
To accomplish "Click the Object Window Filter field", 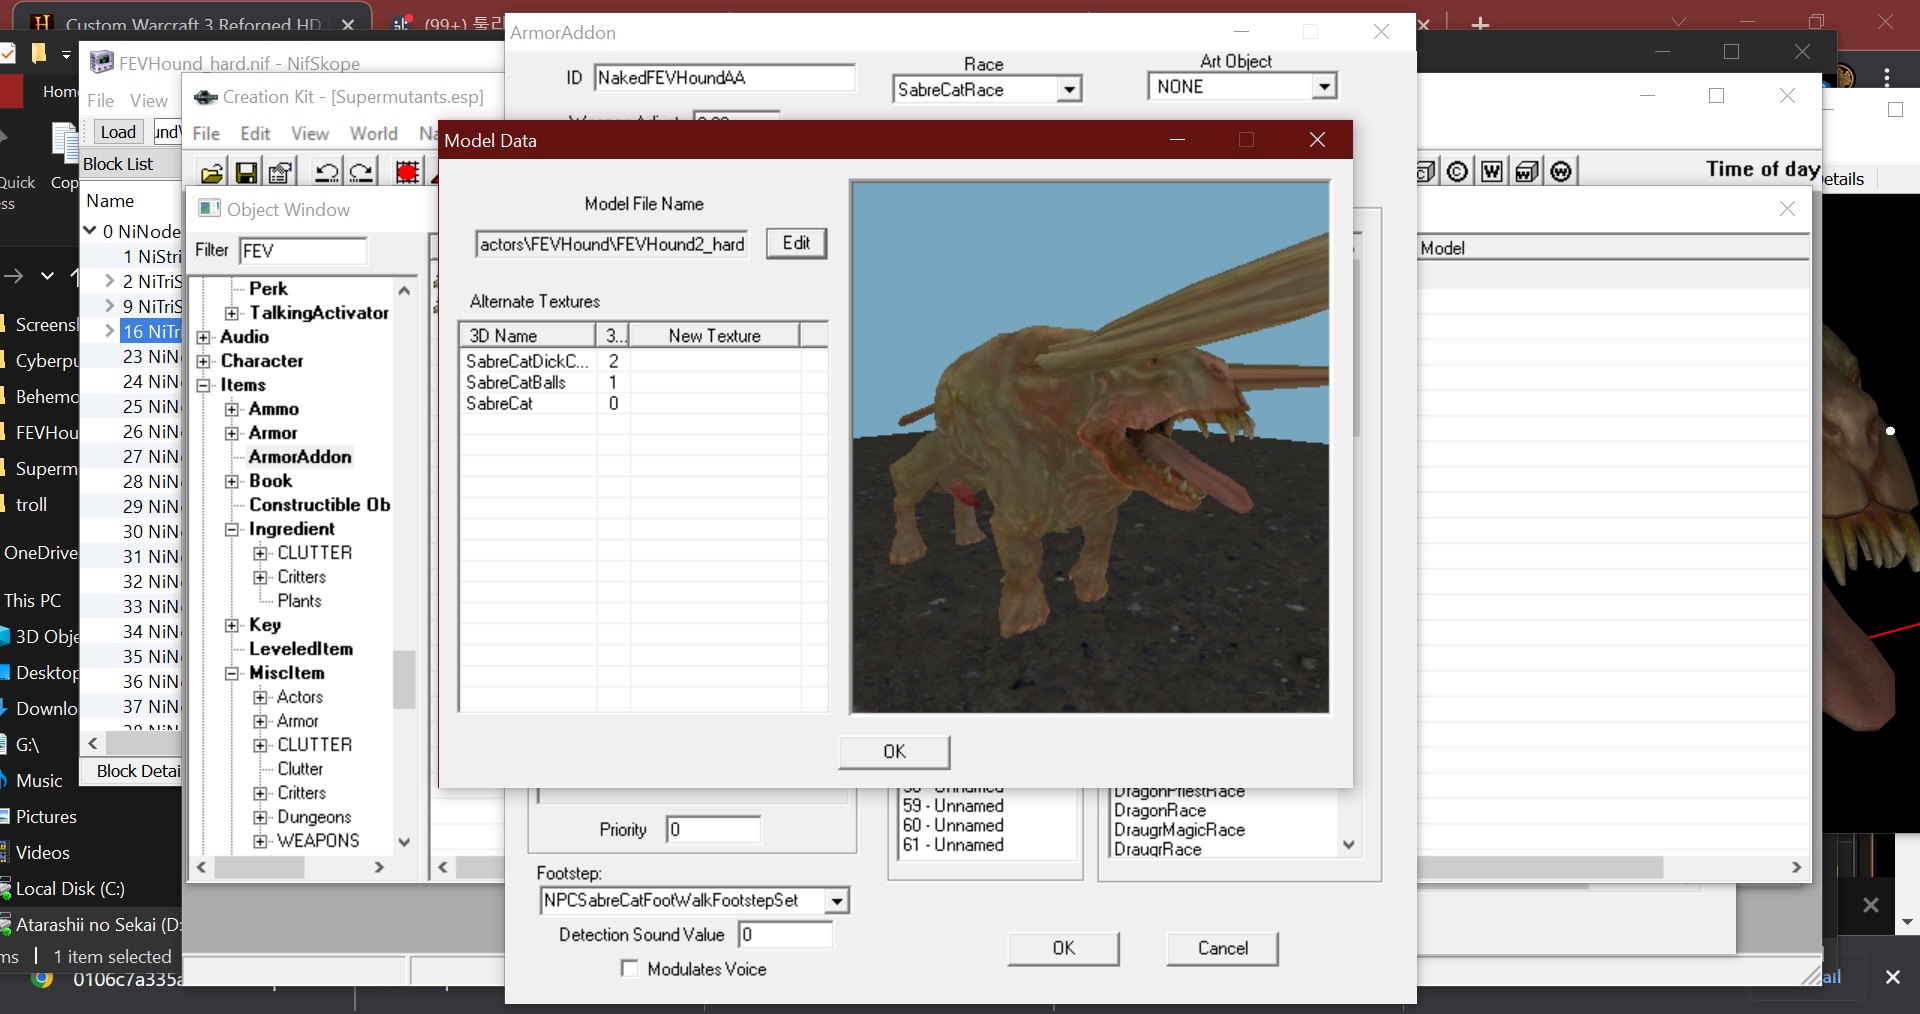I will [x=303, y=250].
